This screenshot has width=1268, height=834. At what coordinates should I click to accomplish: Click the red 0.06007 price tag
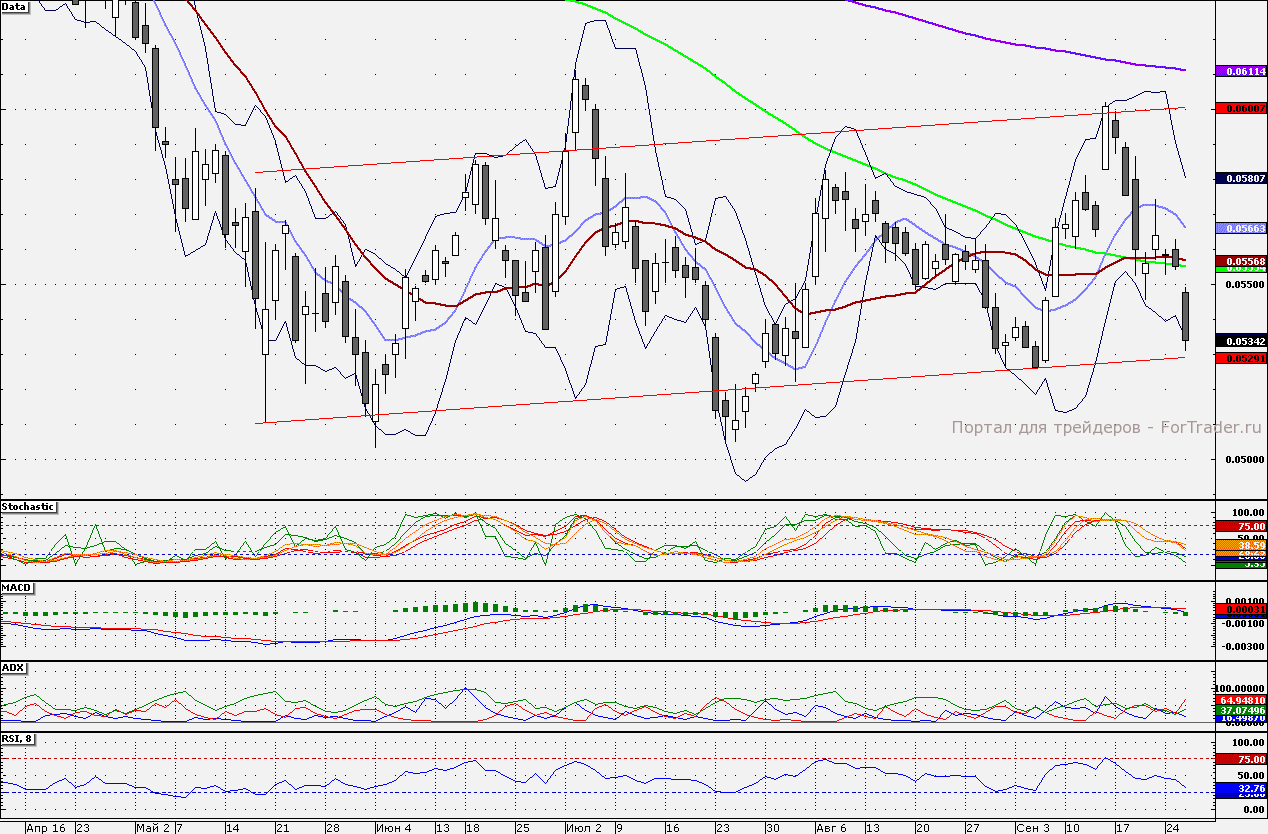click(1241, 107)
